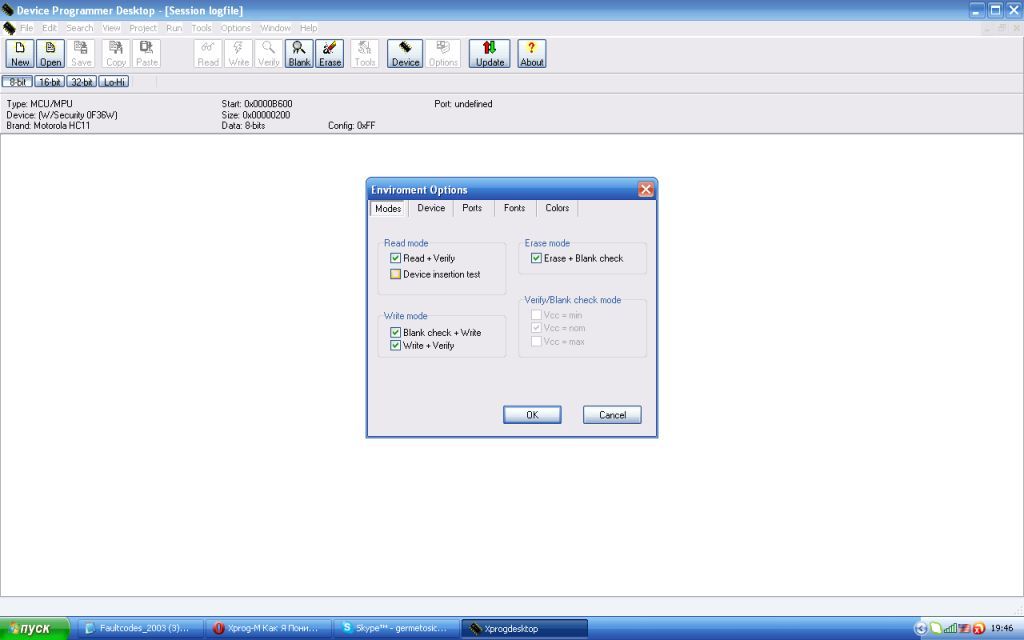Click the Save toolbar button
The height and width of the screenshot is (640, 1024).
click(81, 54)
